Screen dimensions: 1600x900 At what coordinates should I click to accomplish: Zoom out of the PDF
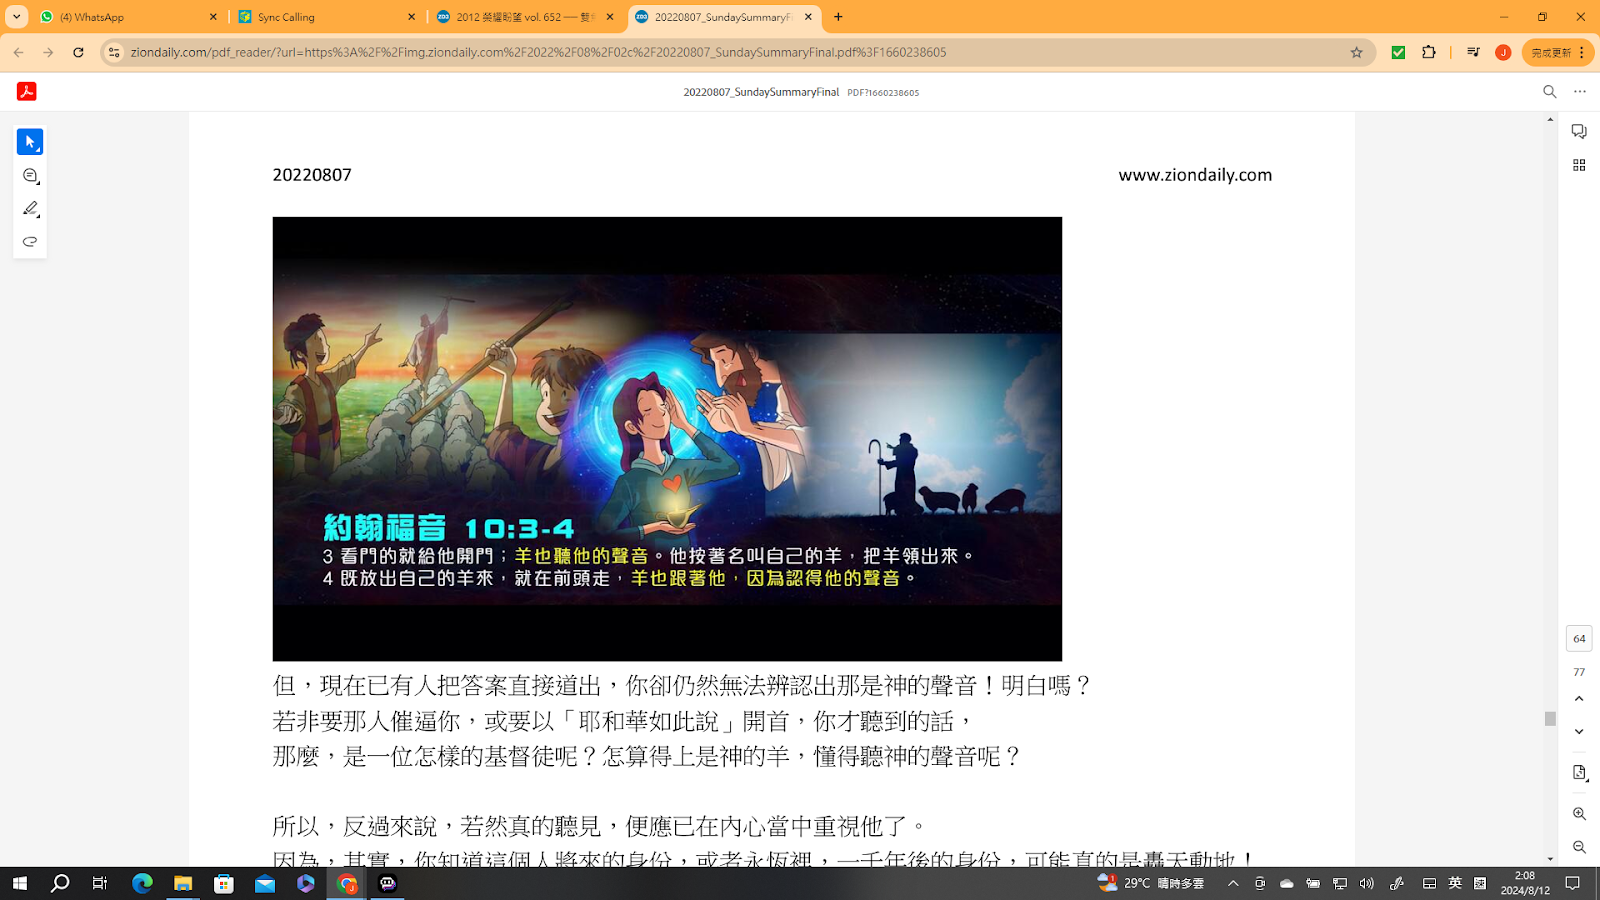pyautogui.click(x=1579, y=847)
